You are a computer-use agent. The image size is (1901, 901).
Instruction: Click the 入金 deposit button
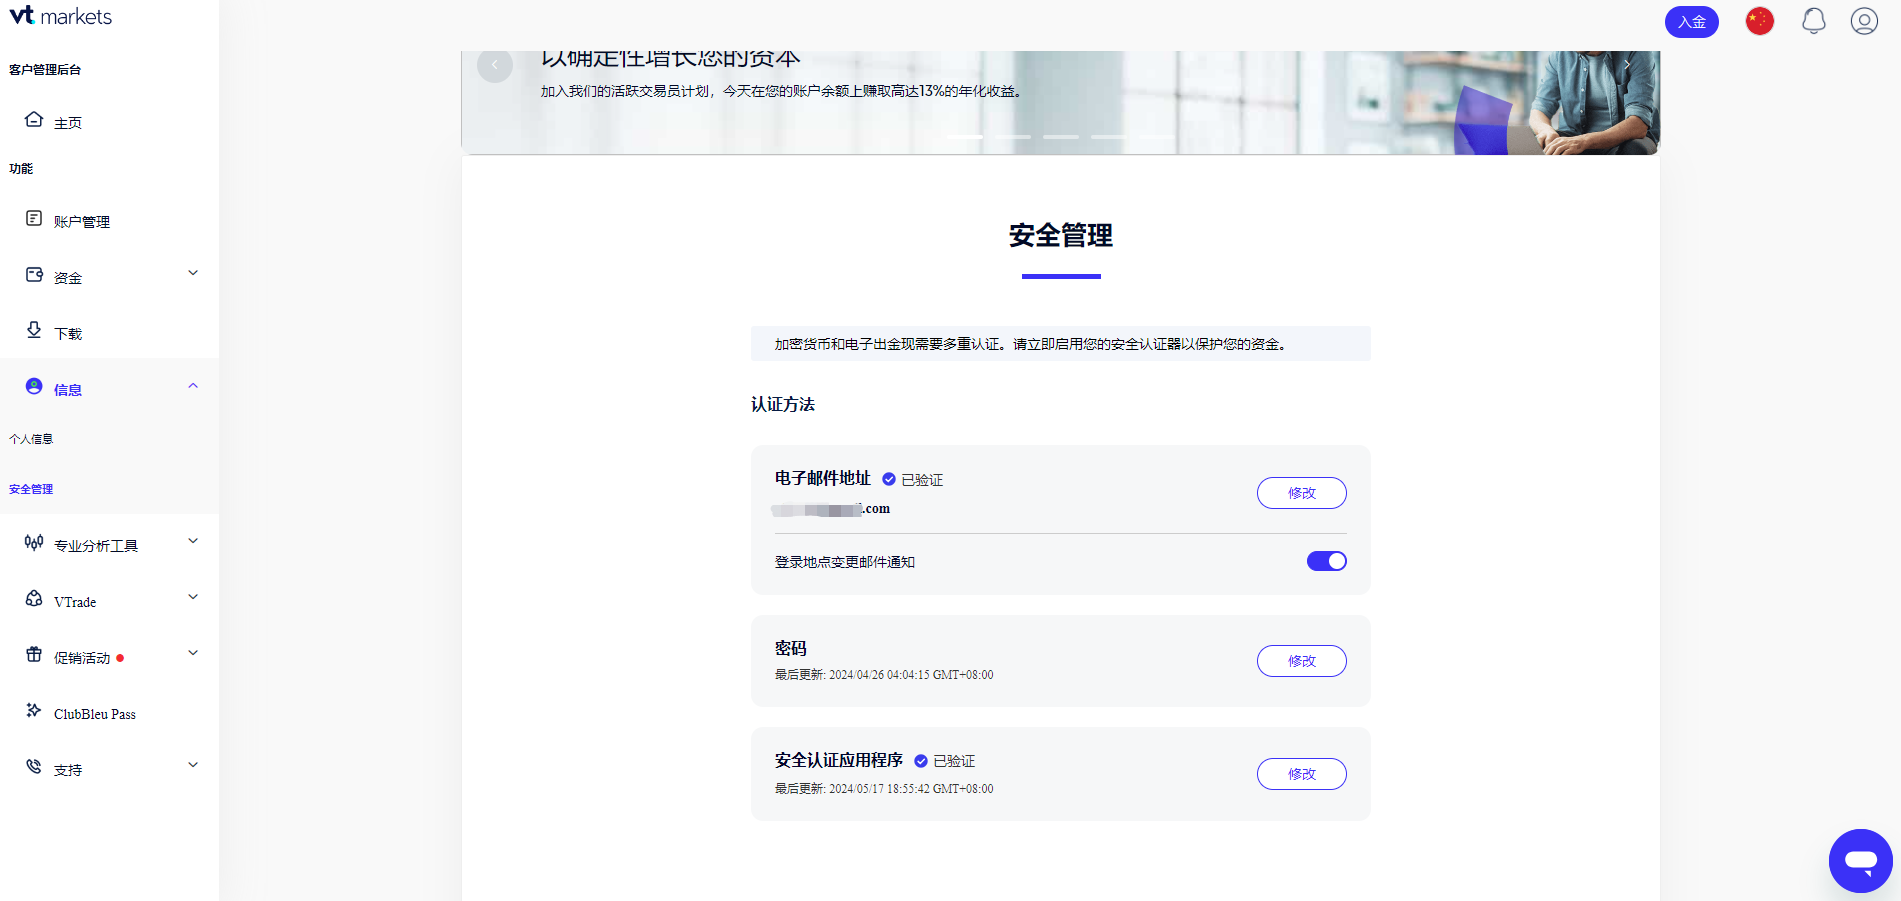pyautogui.click(x=1691, y=22)
